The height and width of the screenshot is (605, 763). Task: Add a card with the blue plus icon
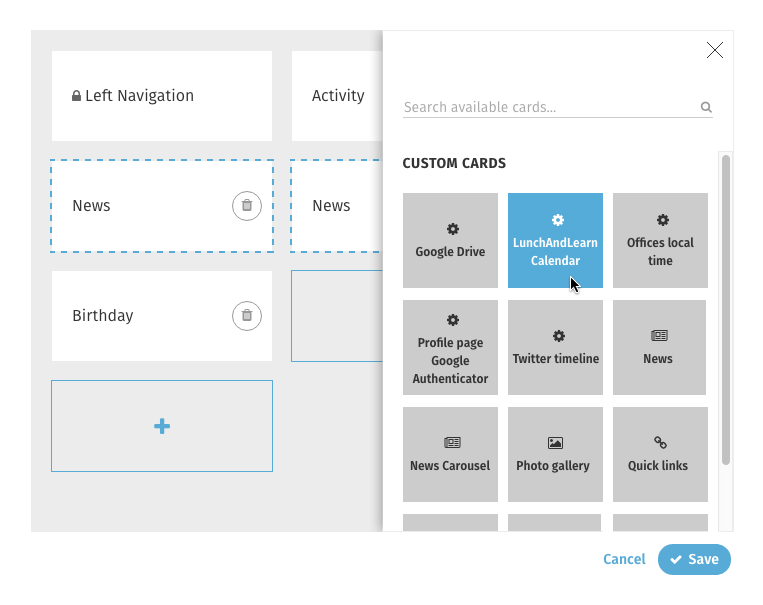162,426
